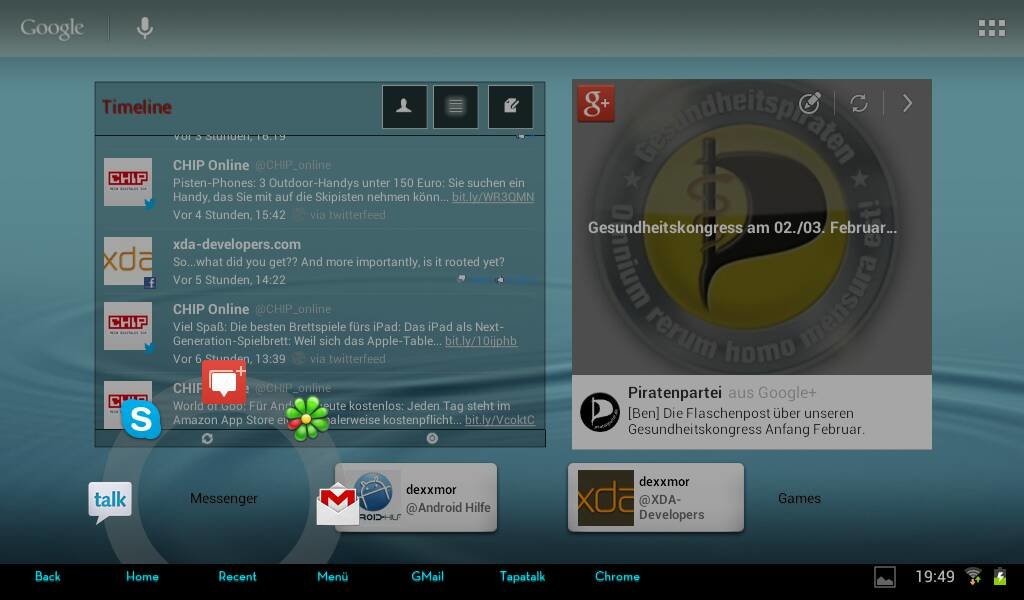This screenshot has height=600, width=1024.
Task: Launch GMail from the bottom bar
Action: [428, 576]
